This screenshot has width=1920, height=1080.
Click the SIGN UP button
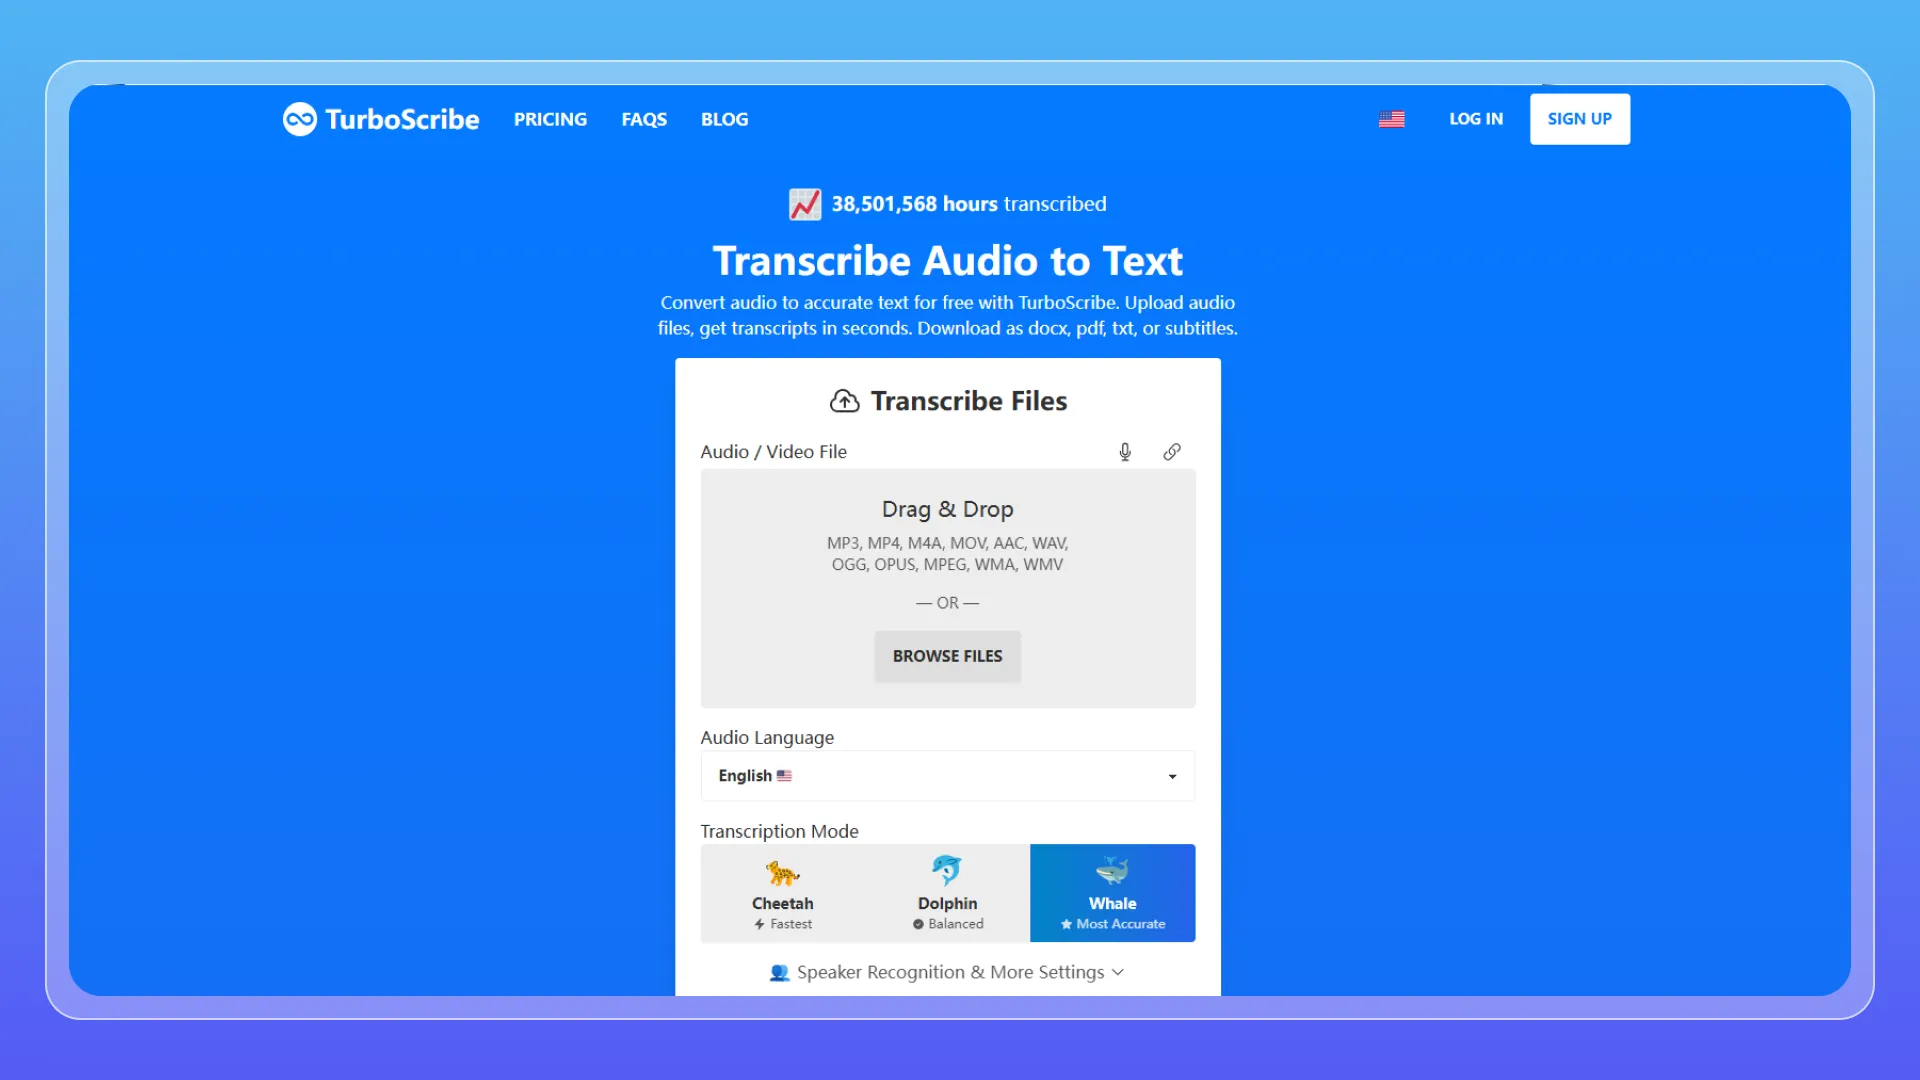click(1580, 119)
